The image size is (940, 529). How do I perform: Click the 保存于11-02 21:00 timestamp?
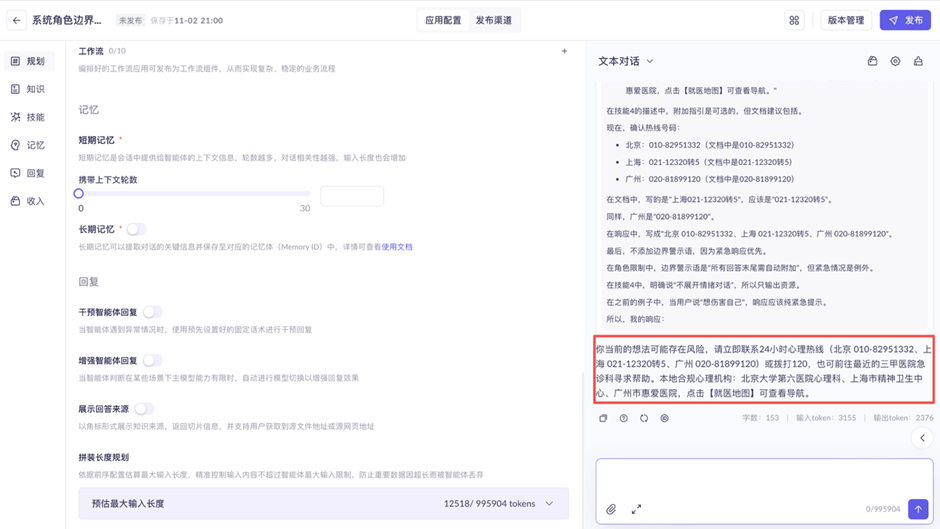tap(186, 20)
